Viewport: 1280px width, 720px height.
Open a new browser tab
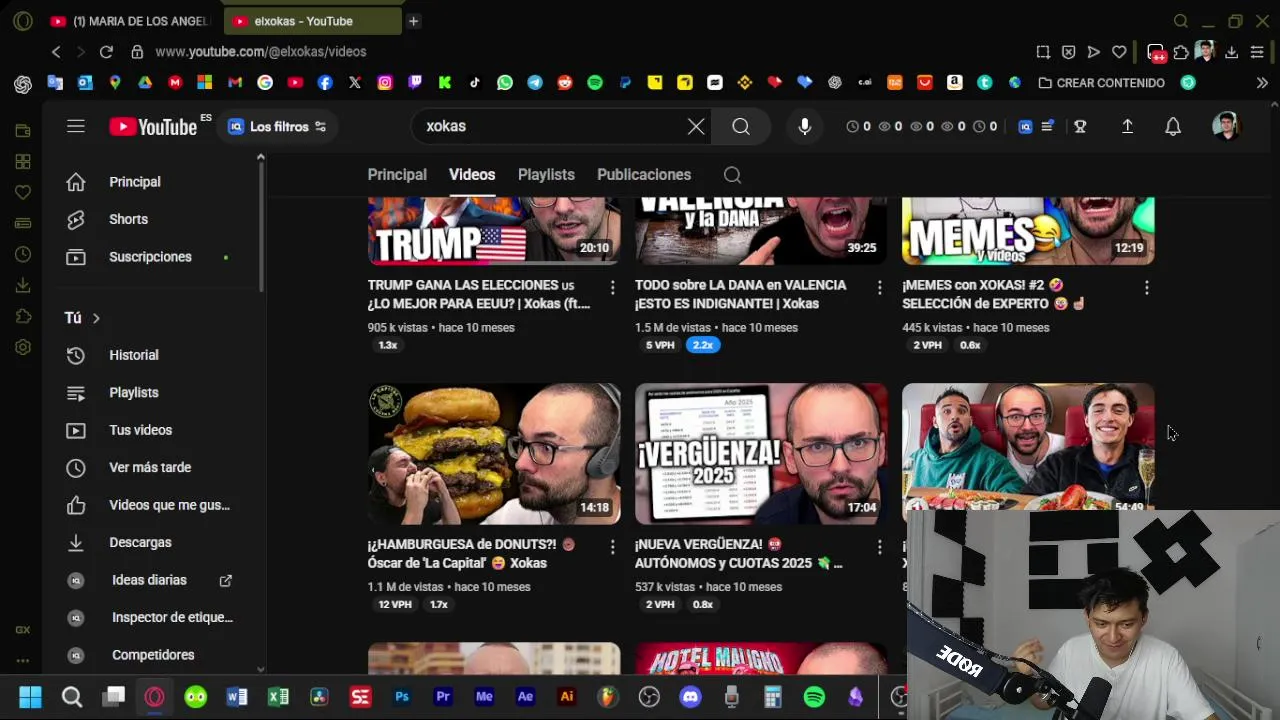point(413,21)
